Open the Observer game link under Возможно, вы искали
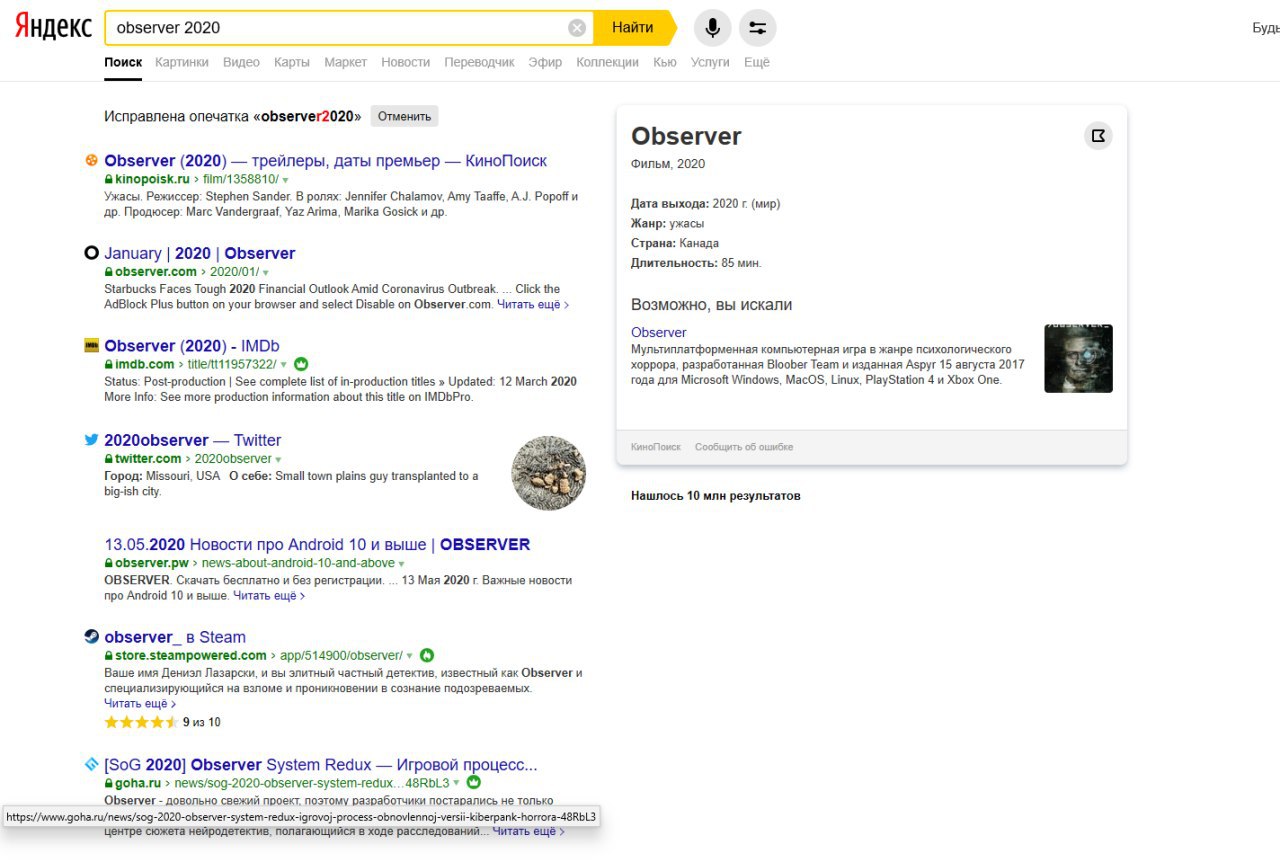The height and width of the screenshot is (862, 1280). click(x=659, y=332)
